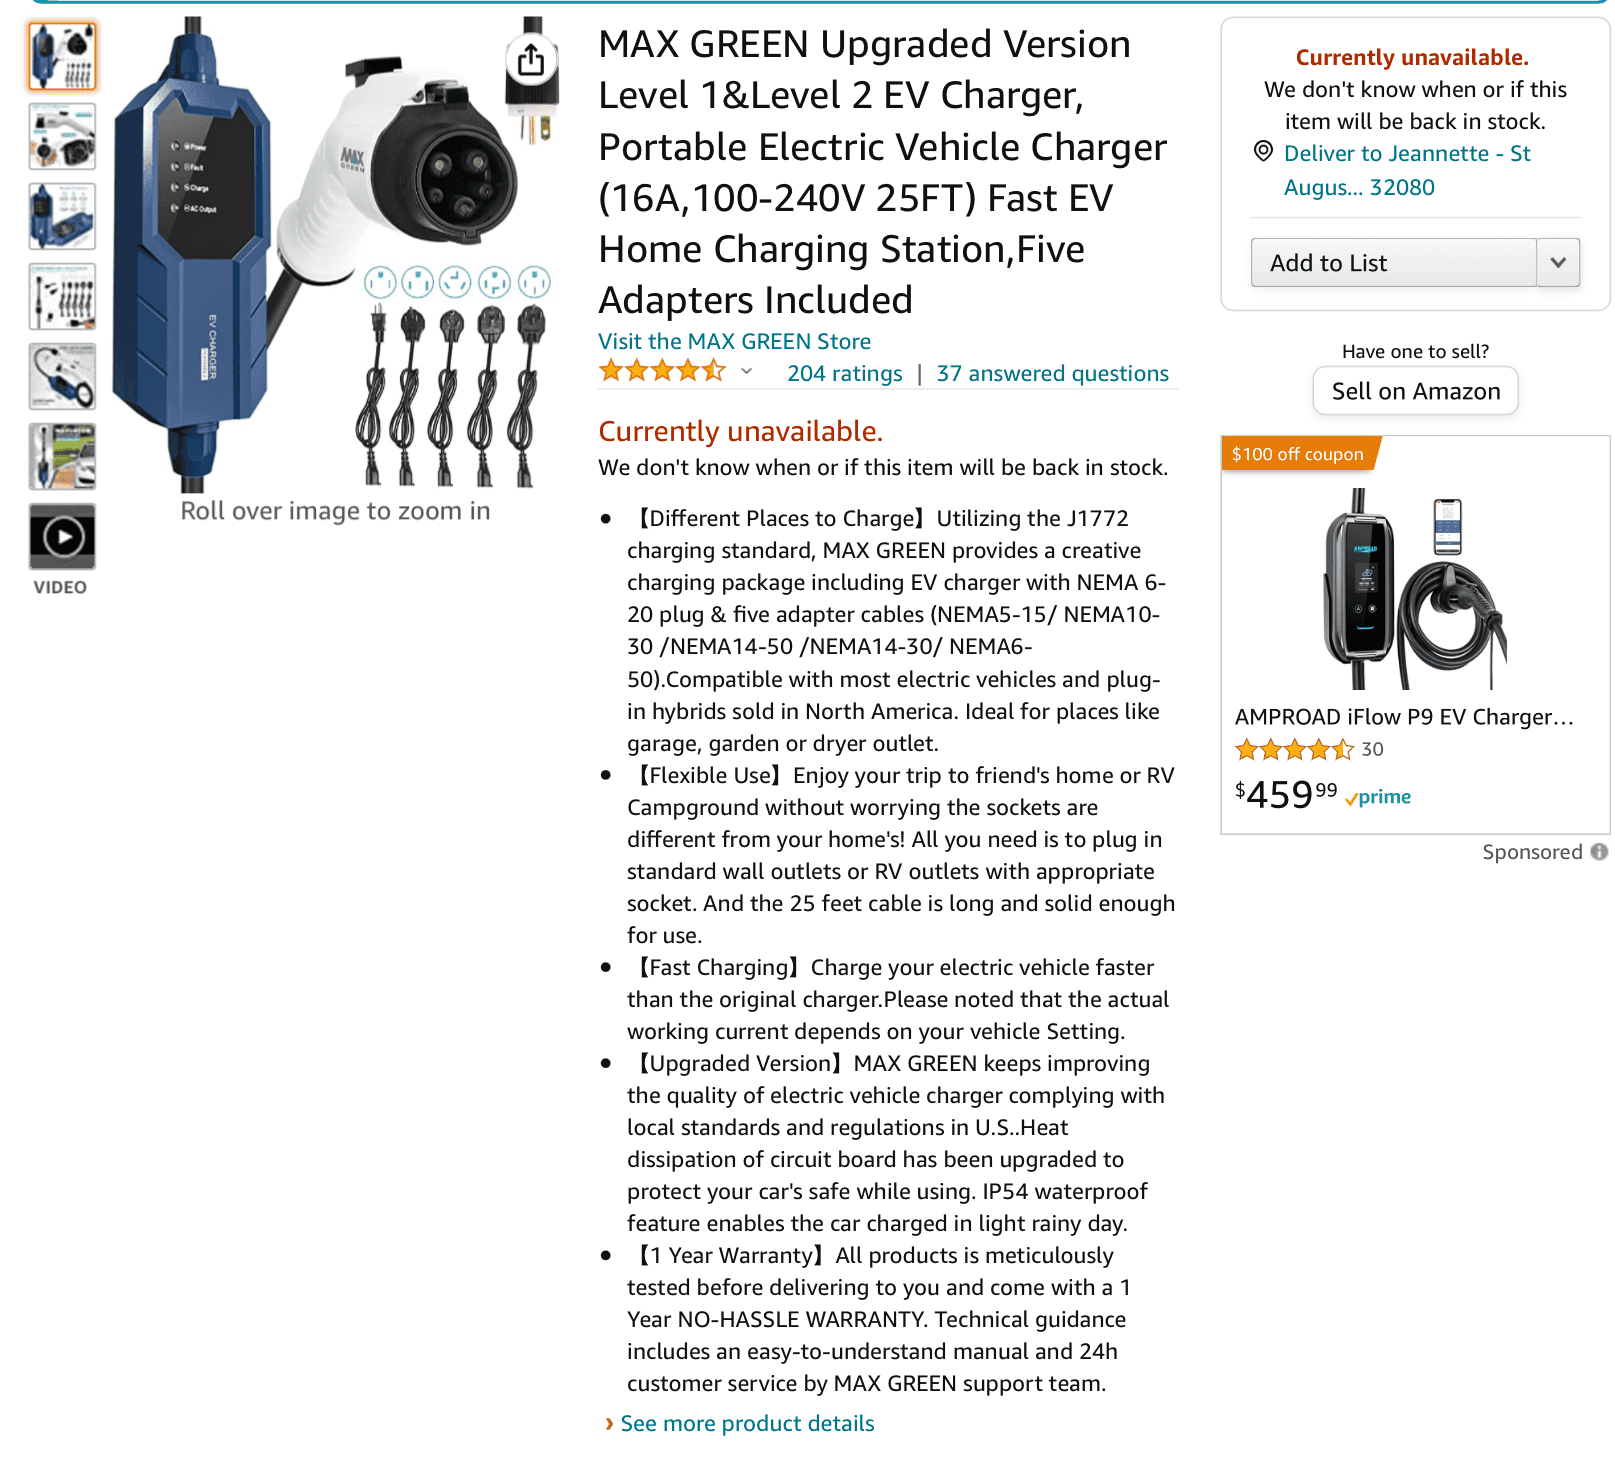Screen dimensions: 1615x1462
Task: Click the star rating icons
Action: [x=662, y=372]
